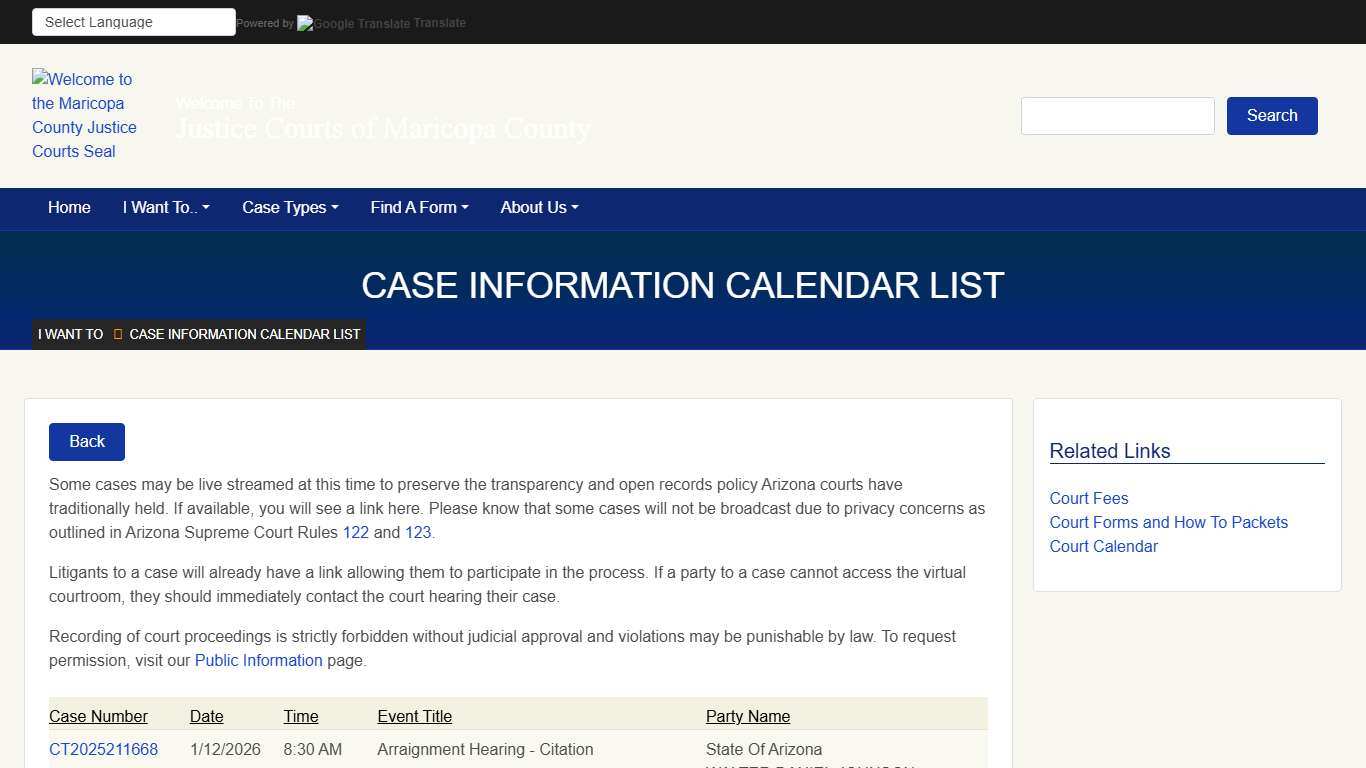Select Home in the navigation bar
This screenshot has height=768, width=1366.
click(x=68, y=208)
